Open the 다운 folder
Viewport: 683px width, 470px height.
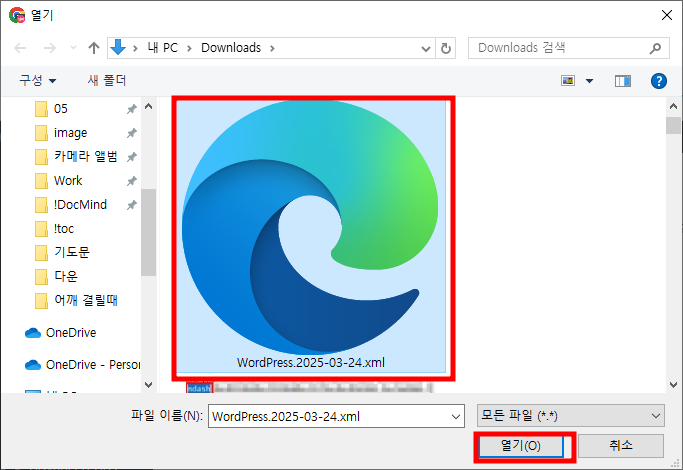click(x=66, y=276)
